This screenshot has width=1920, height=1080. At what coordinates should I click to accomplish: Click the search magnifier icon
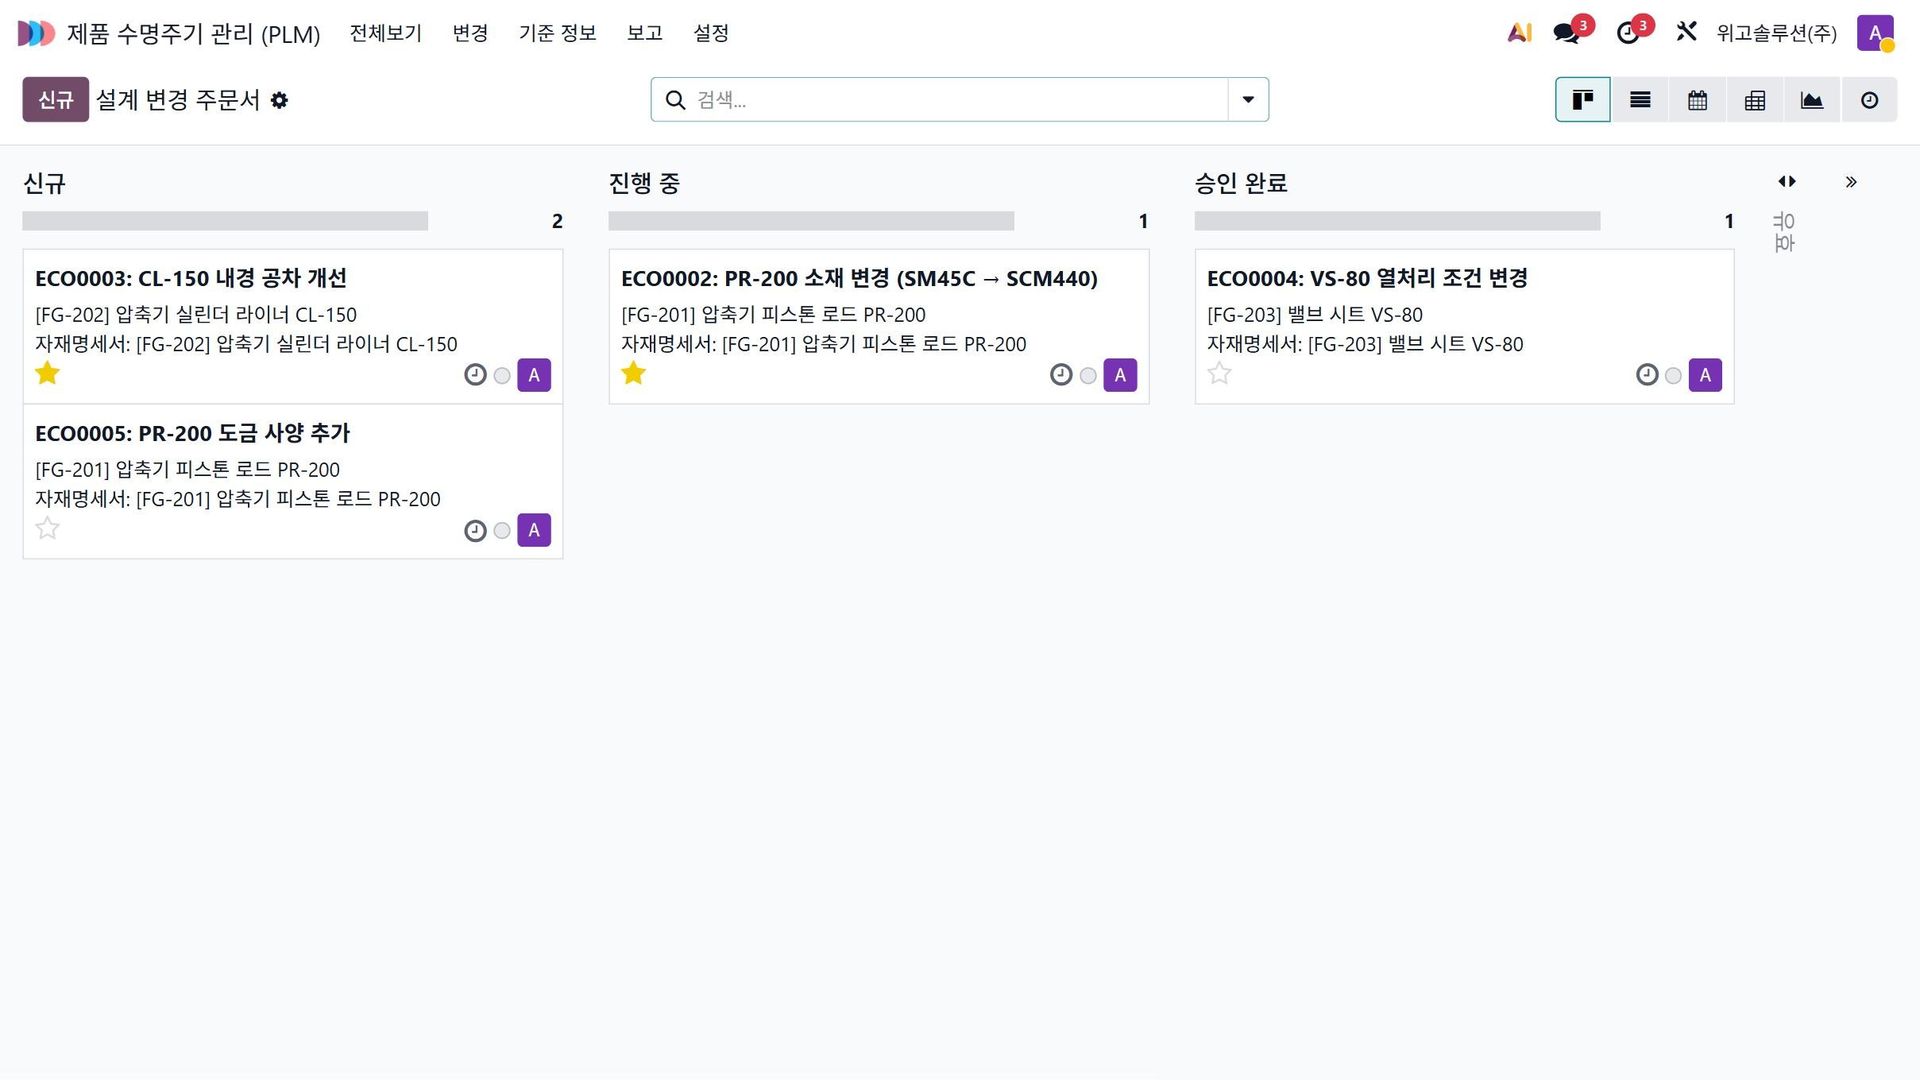coord(676,100)
